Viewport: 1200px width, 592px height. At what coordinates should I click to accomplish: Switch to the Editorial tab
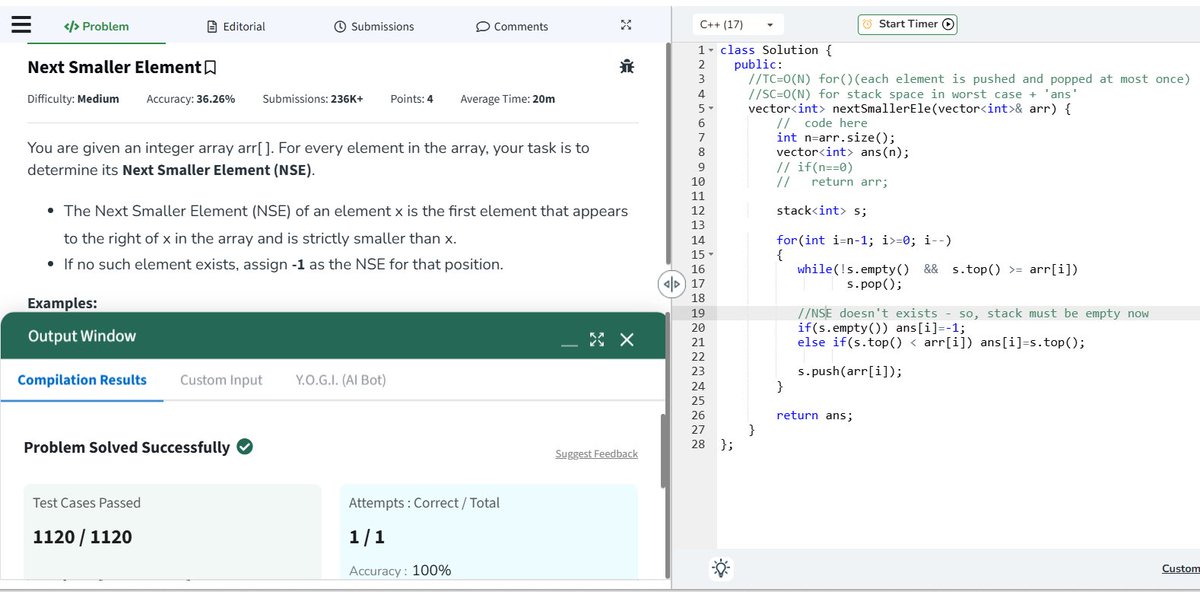[236, 26]
